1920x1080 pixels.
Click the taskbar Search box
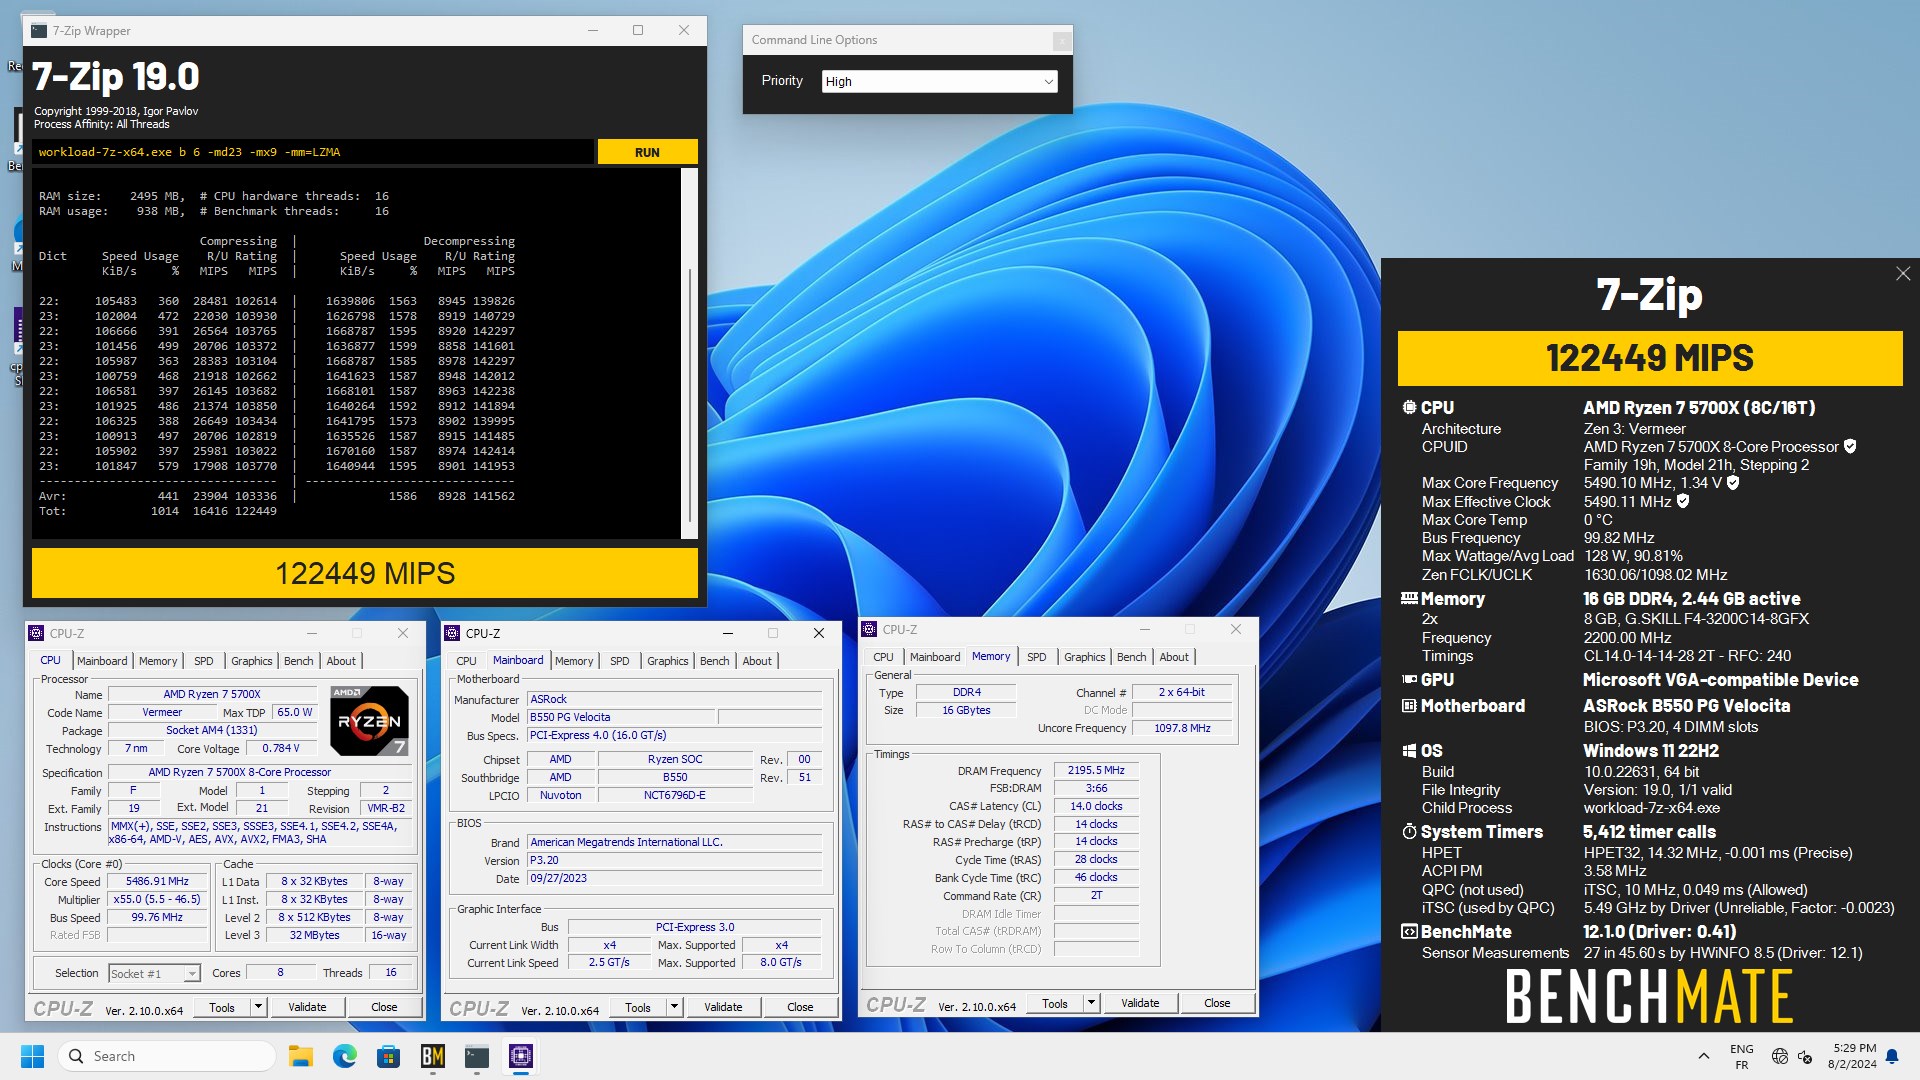click(x=167, y=1056)
